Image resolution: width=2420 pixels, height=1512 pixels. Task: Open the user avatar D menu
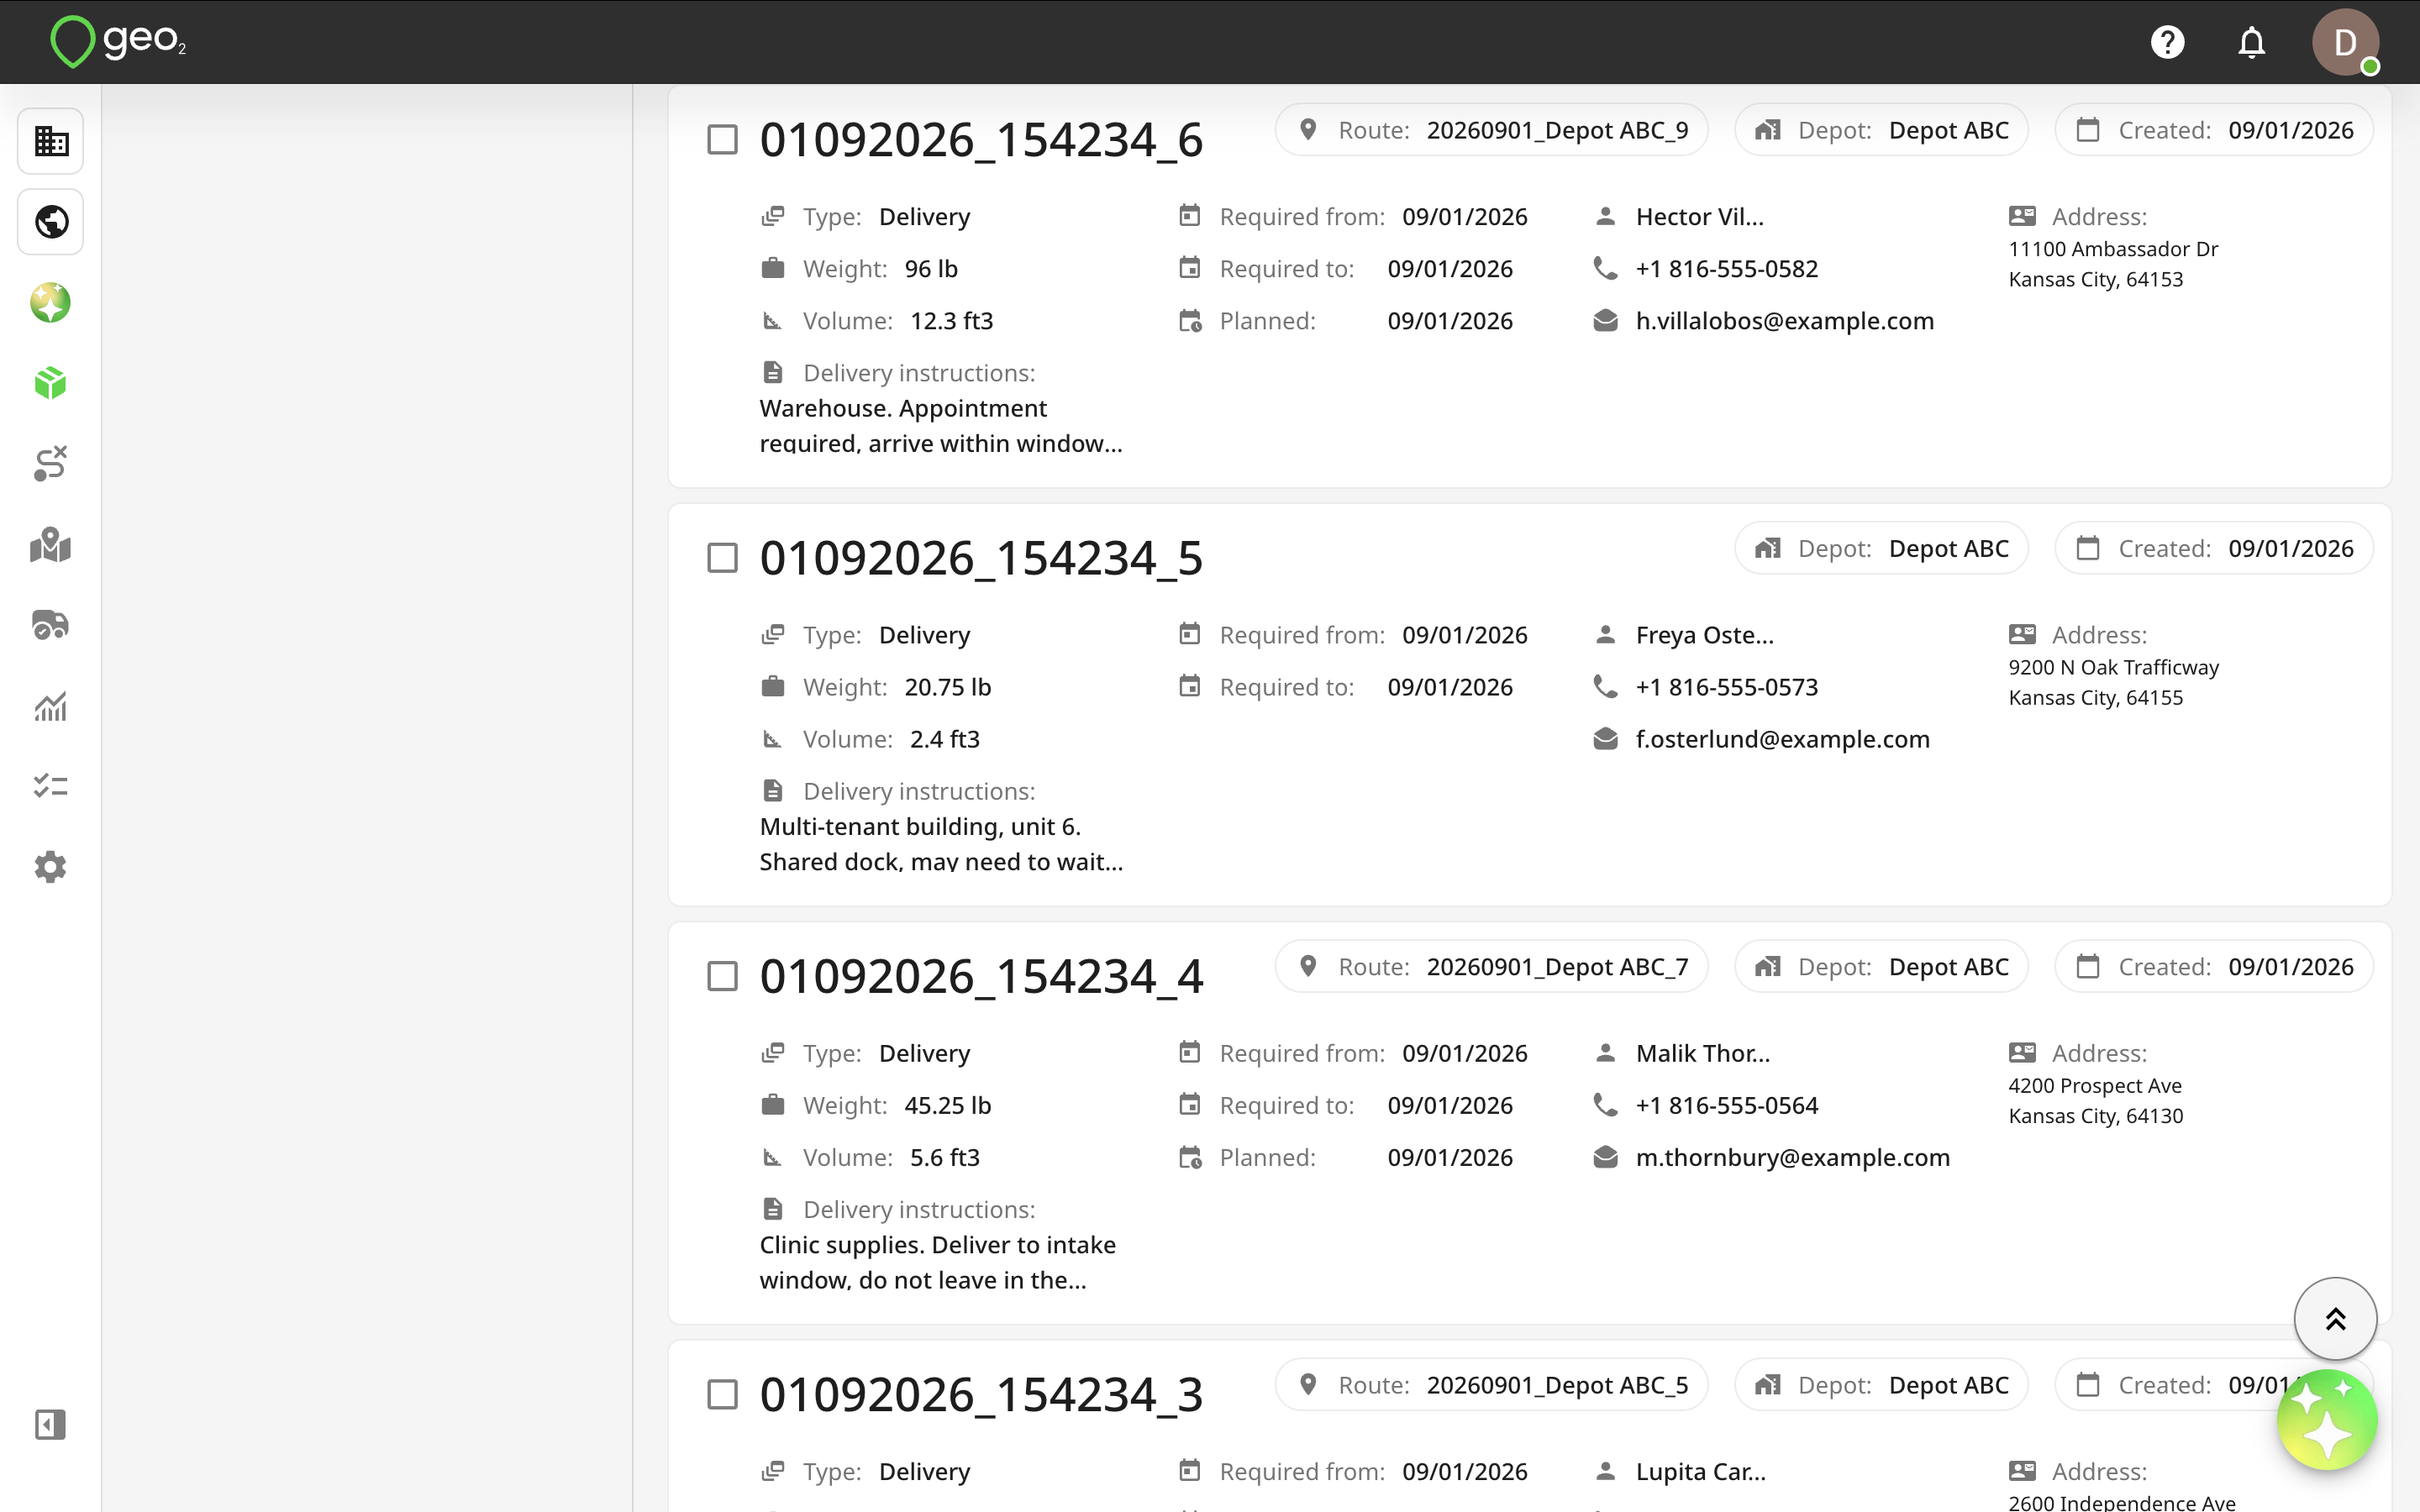tap(2345, 42)
